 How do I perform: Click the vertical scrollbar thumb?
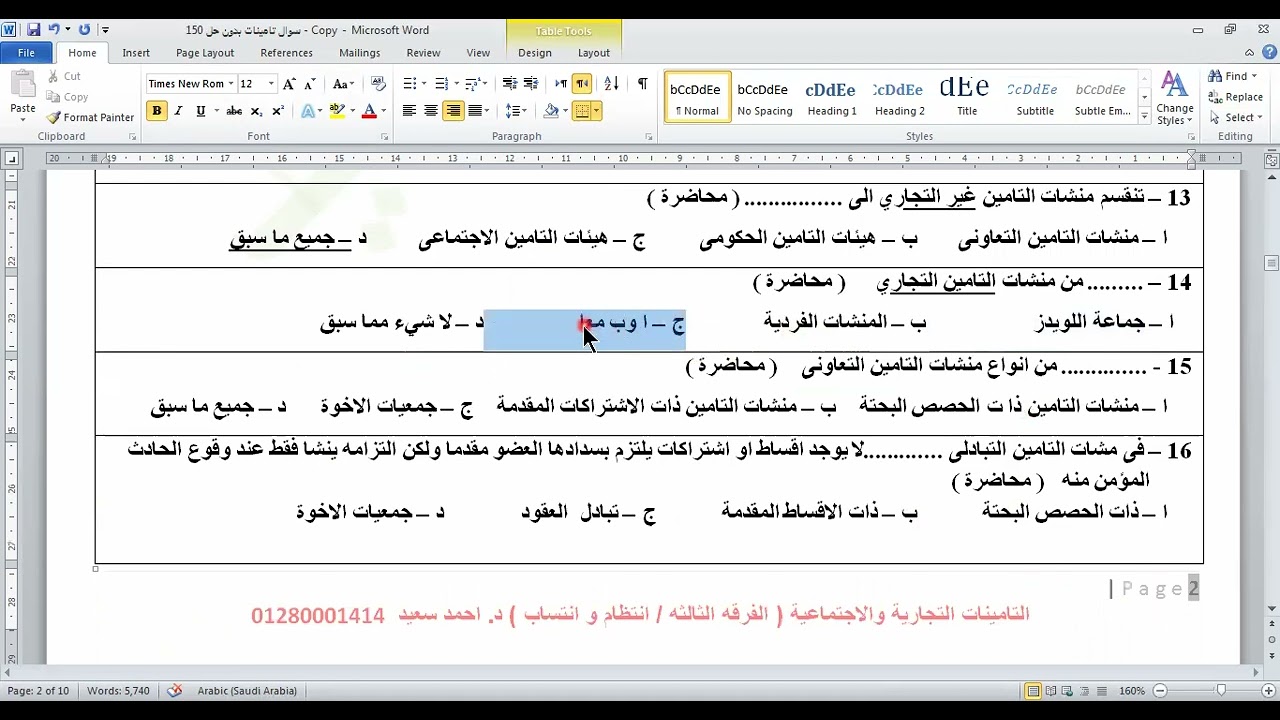tap(1272, 264)
